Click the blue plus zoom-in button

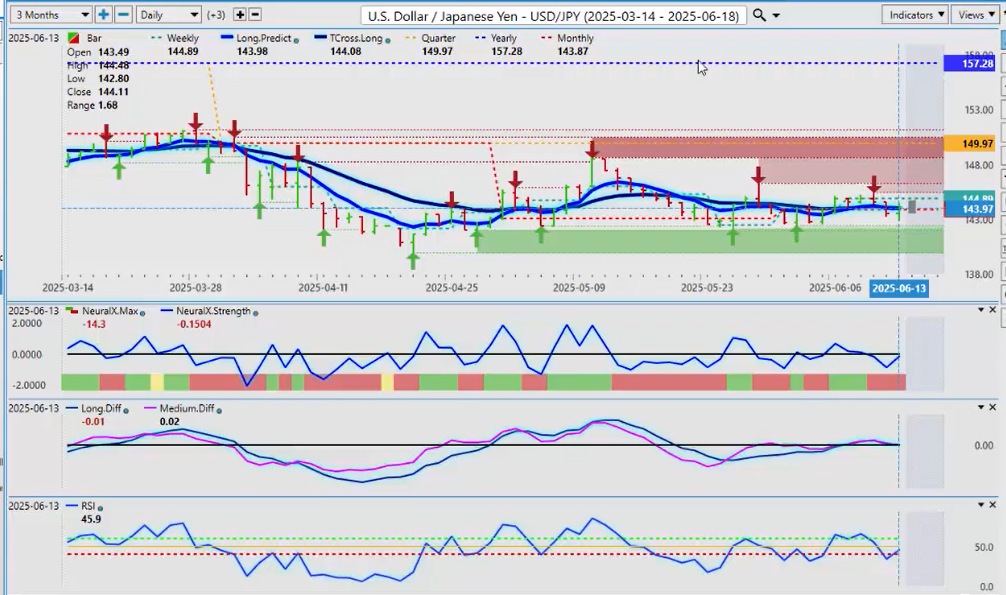[x=103, y=15]
